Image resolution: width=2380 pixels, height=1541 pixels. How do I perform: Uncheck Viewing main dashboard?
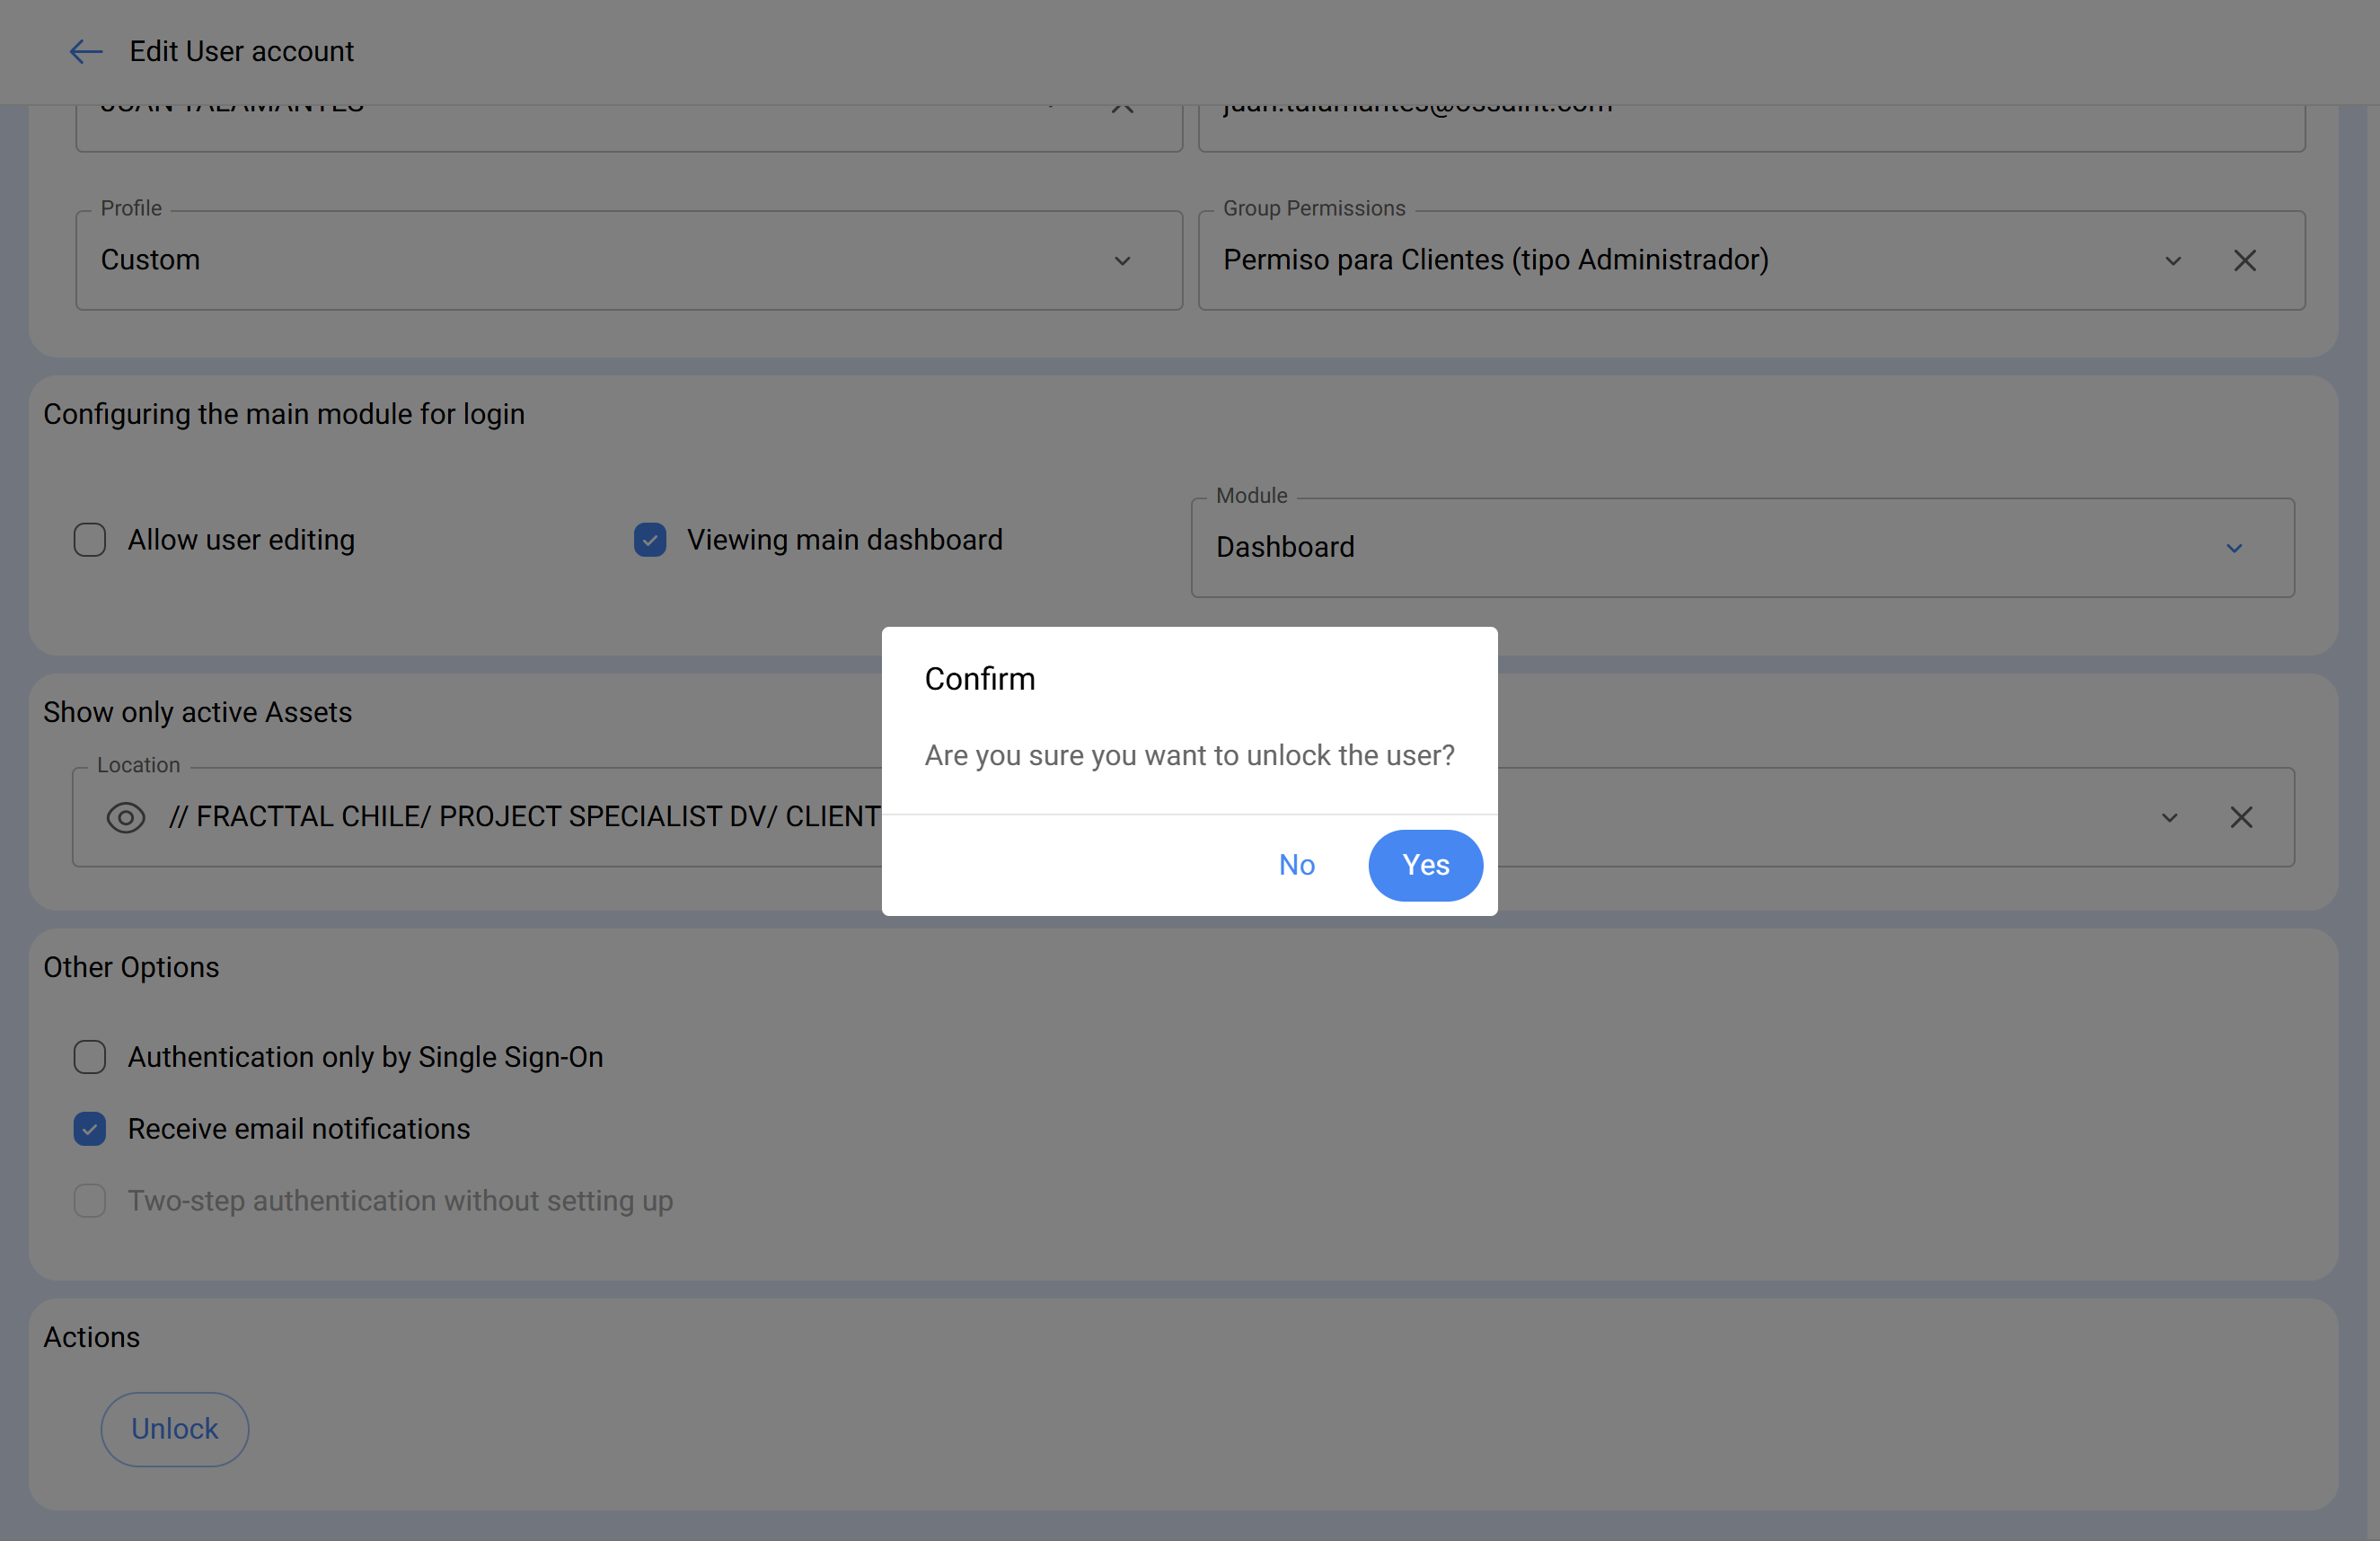point(650,540)
